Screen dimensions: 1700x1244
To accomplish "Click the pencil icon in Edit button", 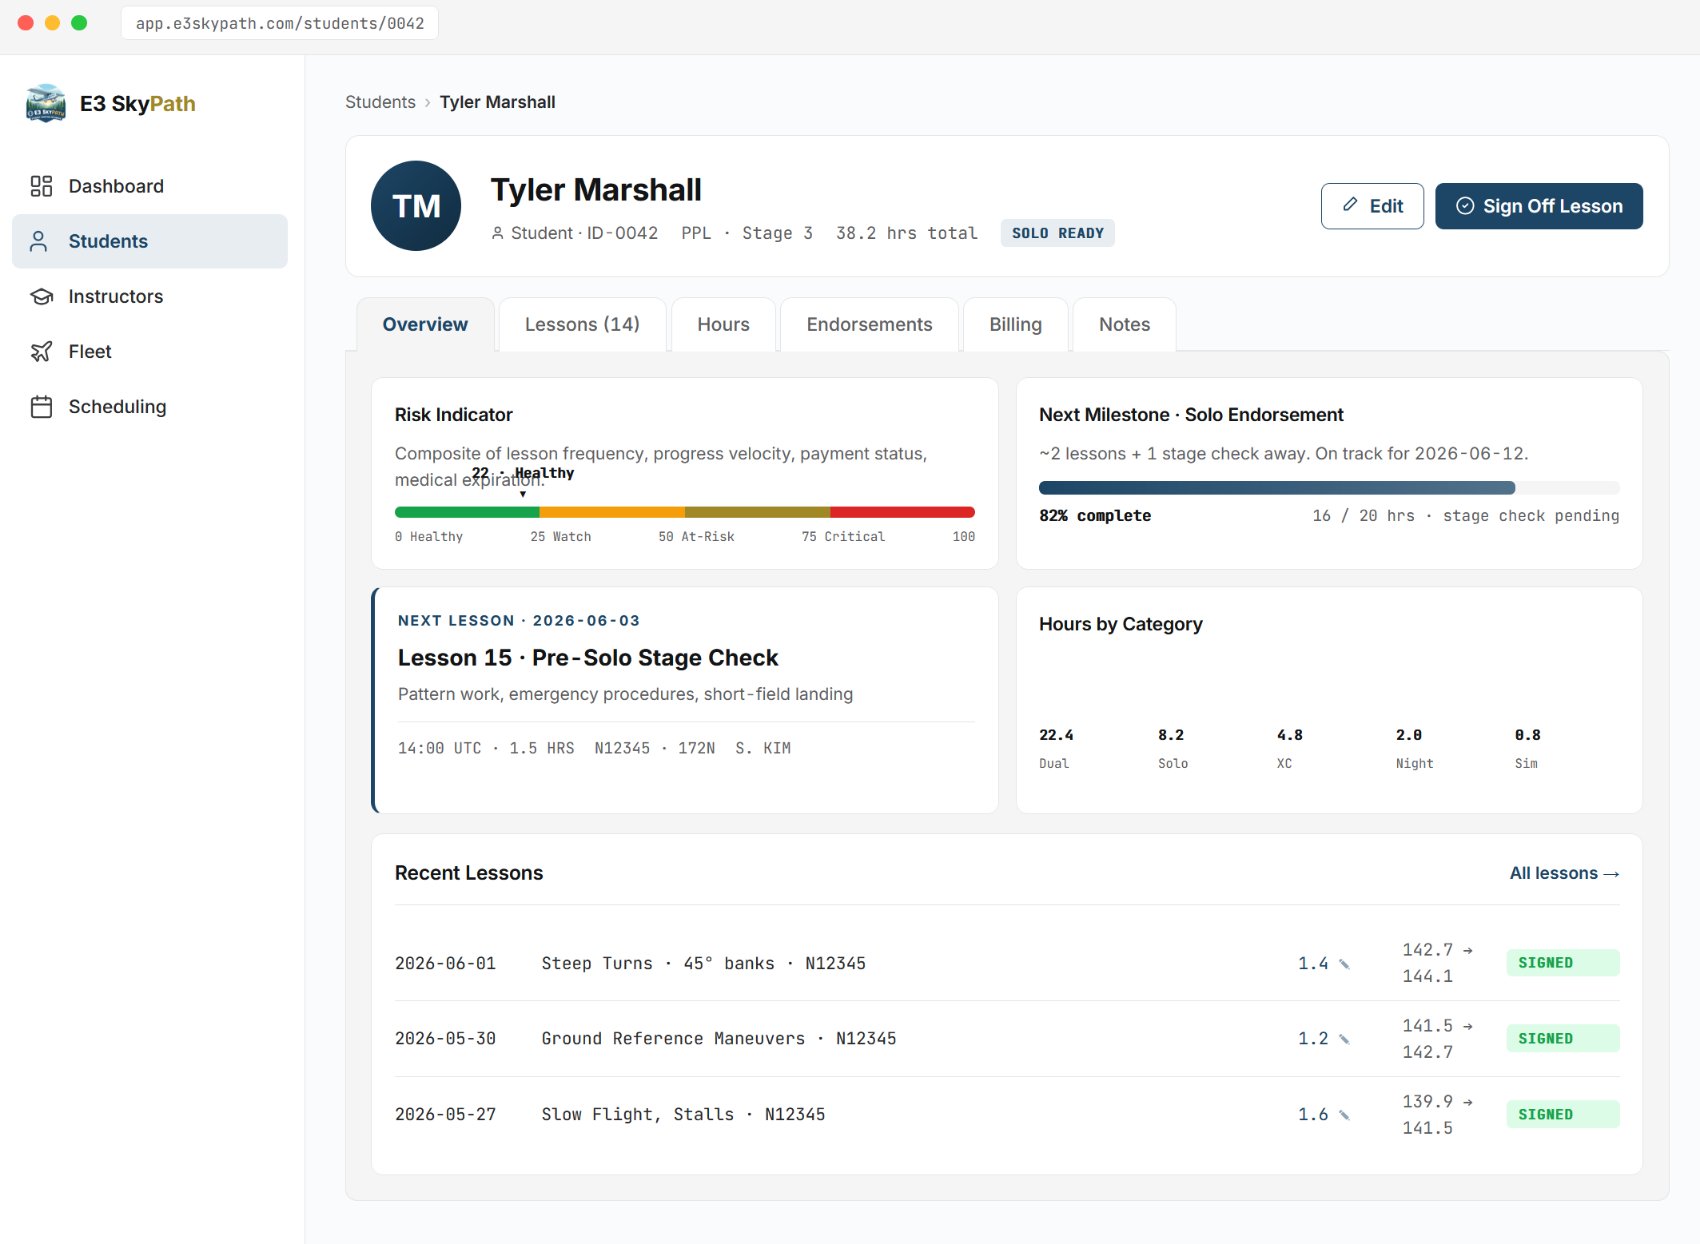I will pos(1350,205).
